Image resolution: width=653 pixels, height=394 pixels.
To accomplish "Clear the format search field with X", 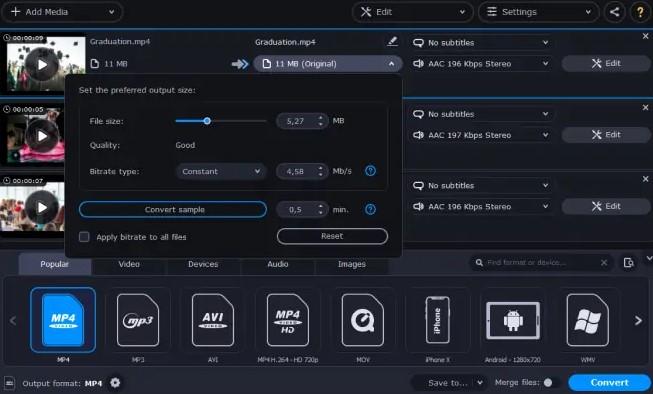I will point(604,262).
